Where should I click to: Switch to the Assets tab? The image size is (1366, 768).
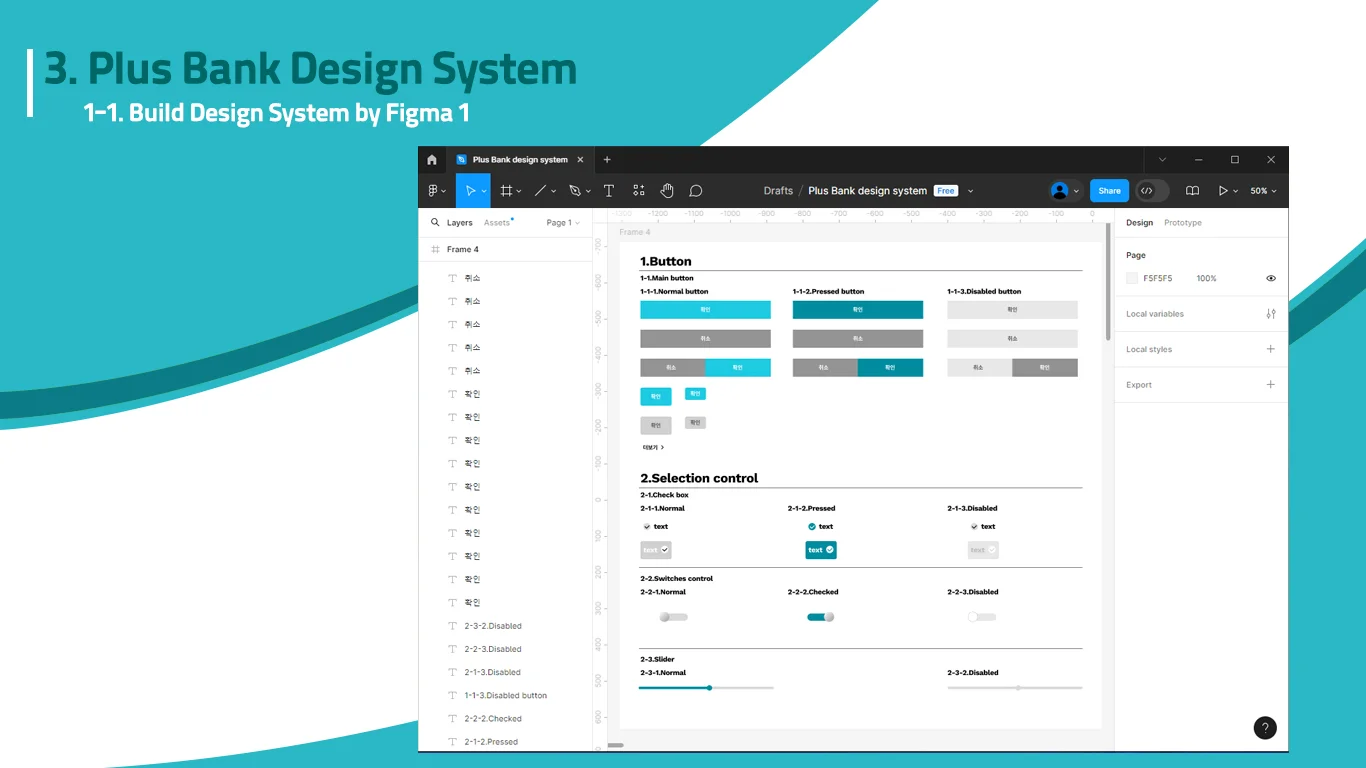pos(497,223)
